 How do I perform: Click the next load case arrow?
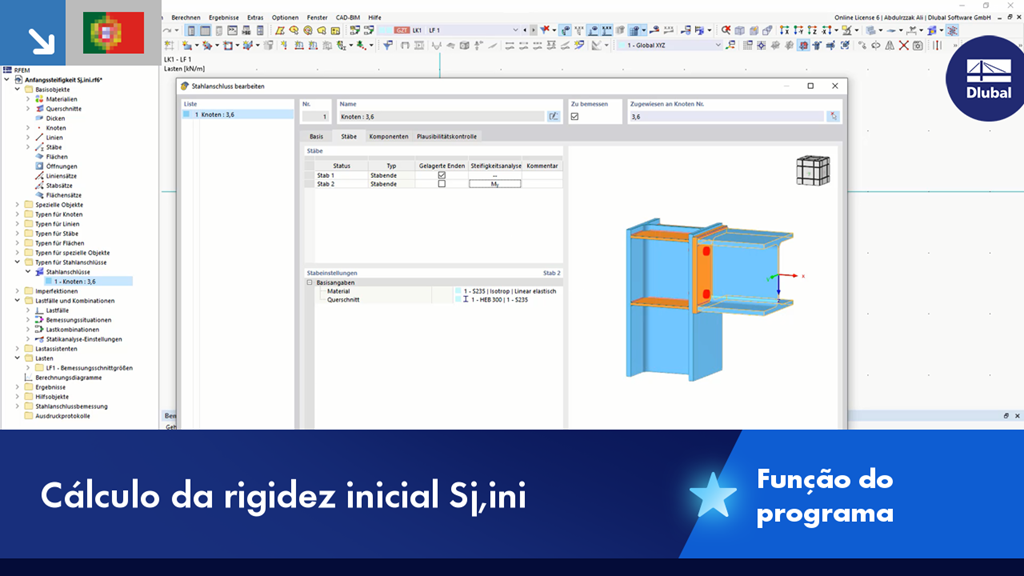click(533, 30)
